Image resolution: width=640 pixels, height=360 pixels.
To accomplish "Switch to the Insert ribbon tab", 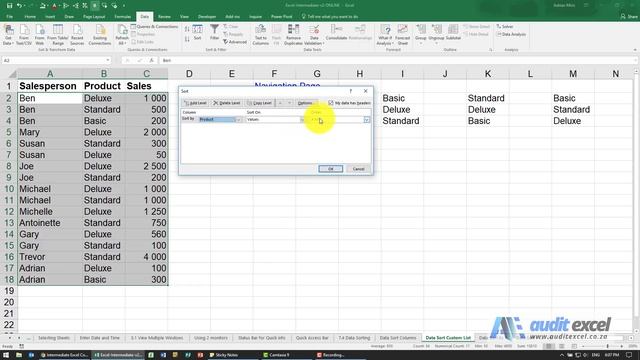I will pyautogui.click(x=50, y=17).
